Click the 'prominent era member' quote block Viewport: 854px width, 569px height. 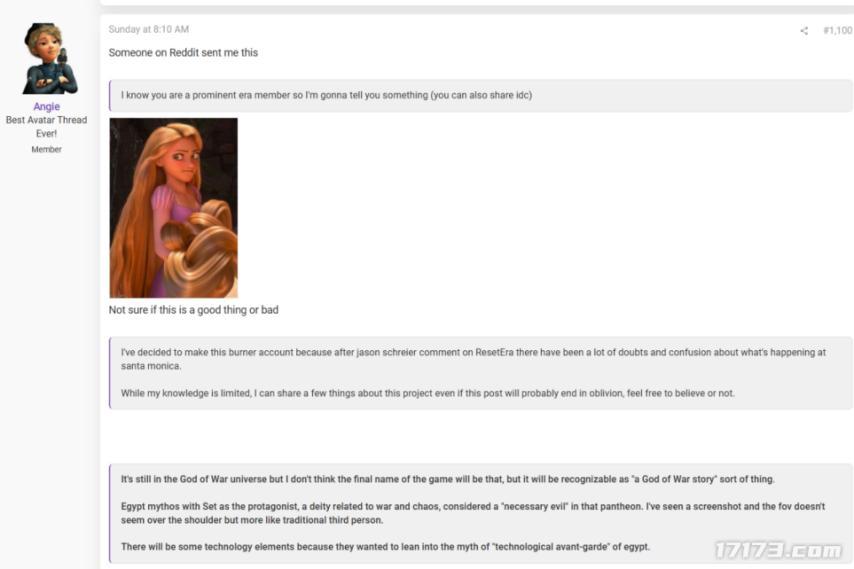481,95
